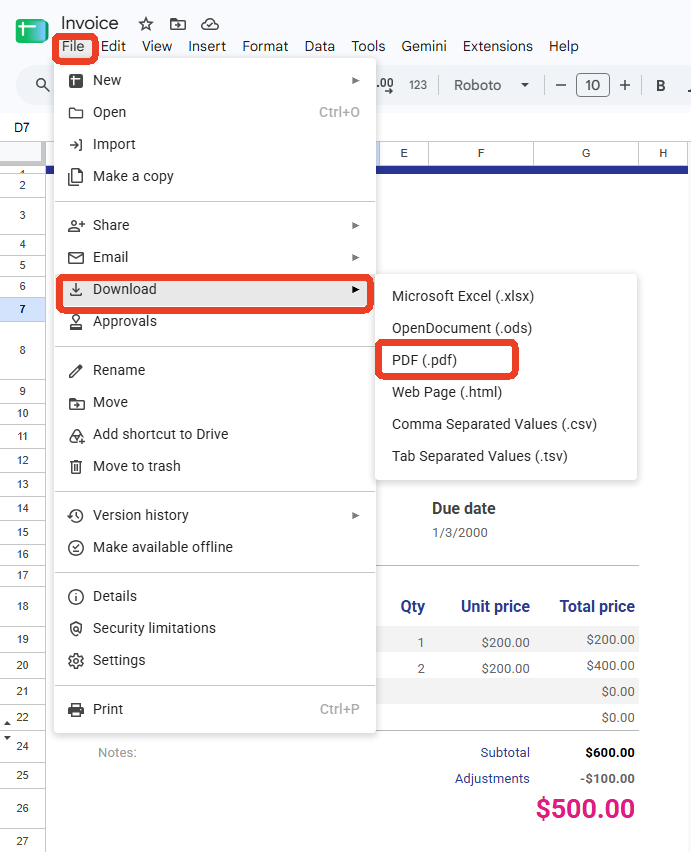The width and height of the screenshot is (691, 852).
Task: Download as Tab Separated Values (.tsv)
Action: coord(506,457)
